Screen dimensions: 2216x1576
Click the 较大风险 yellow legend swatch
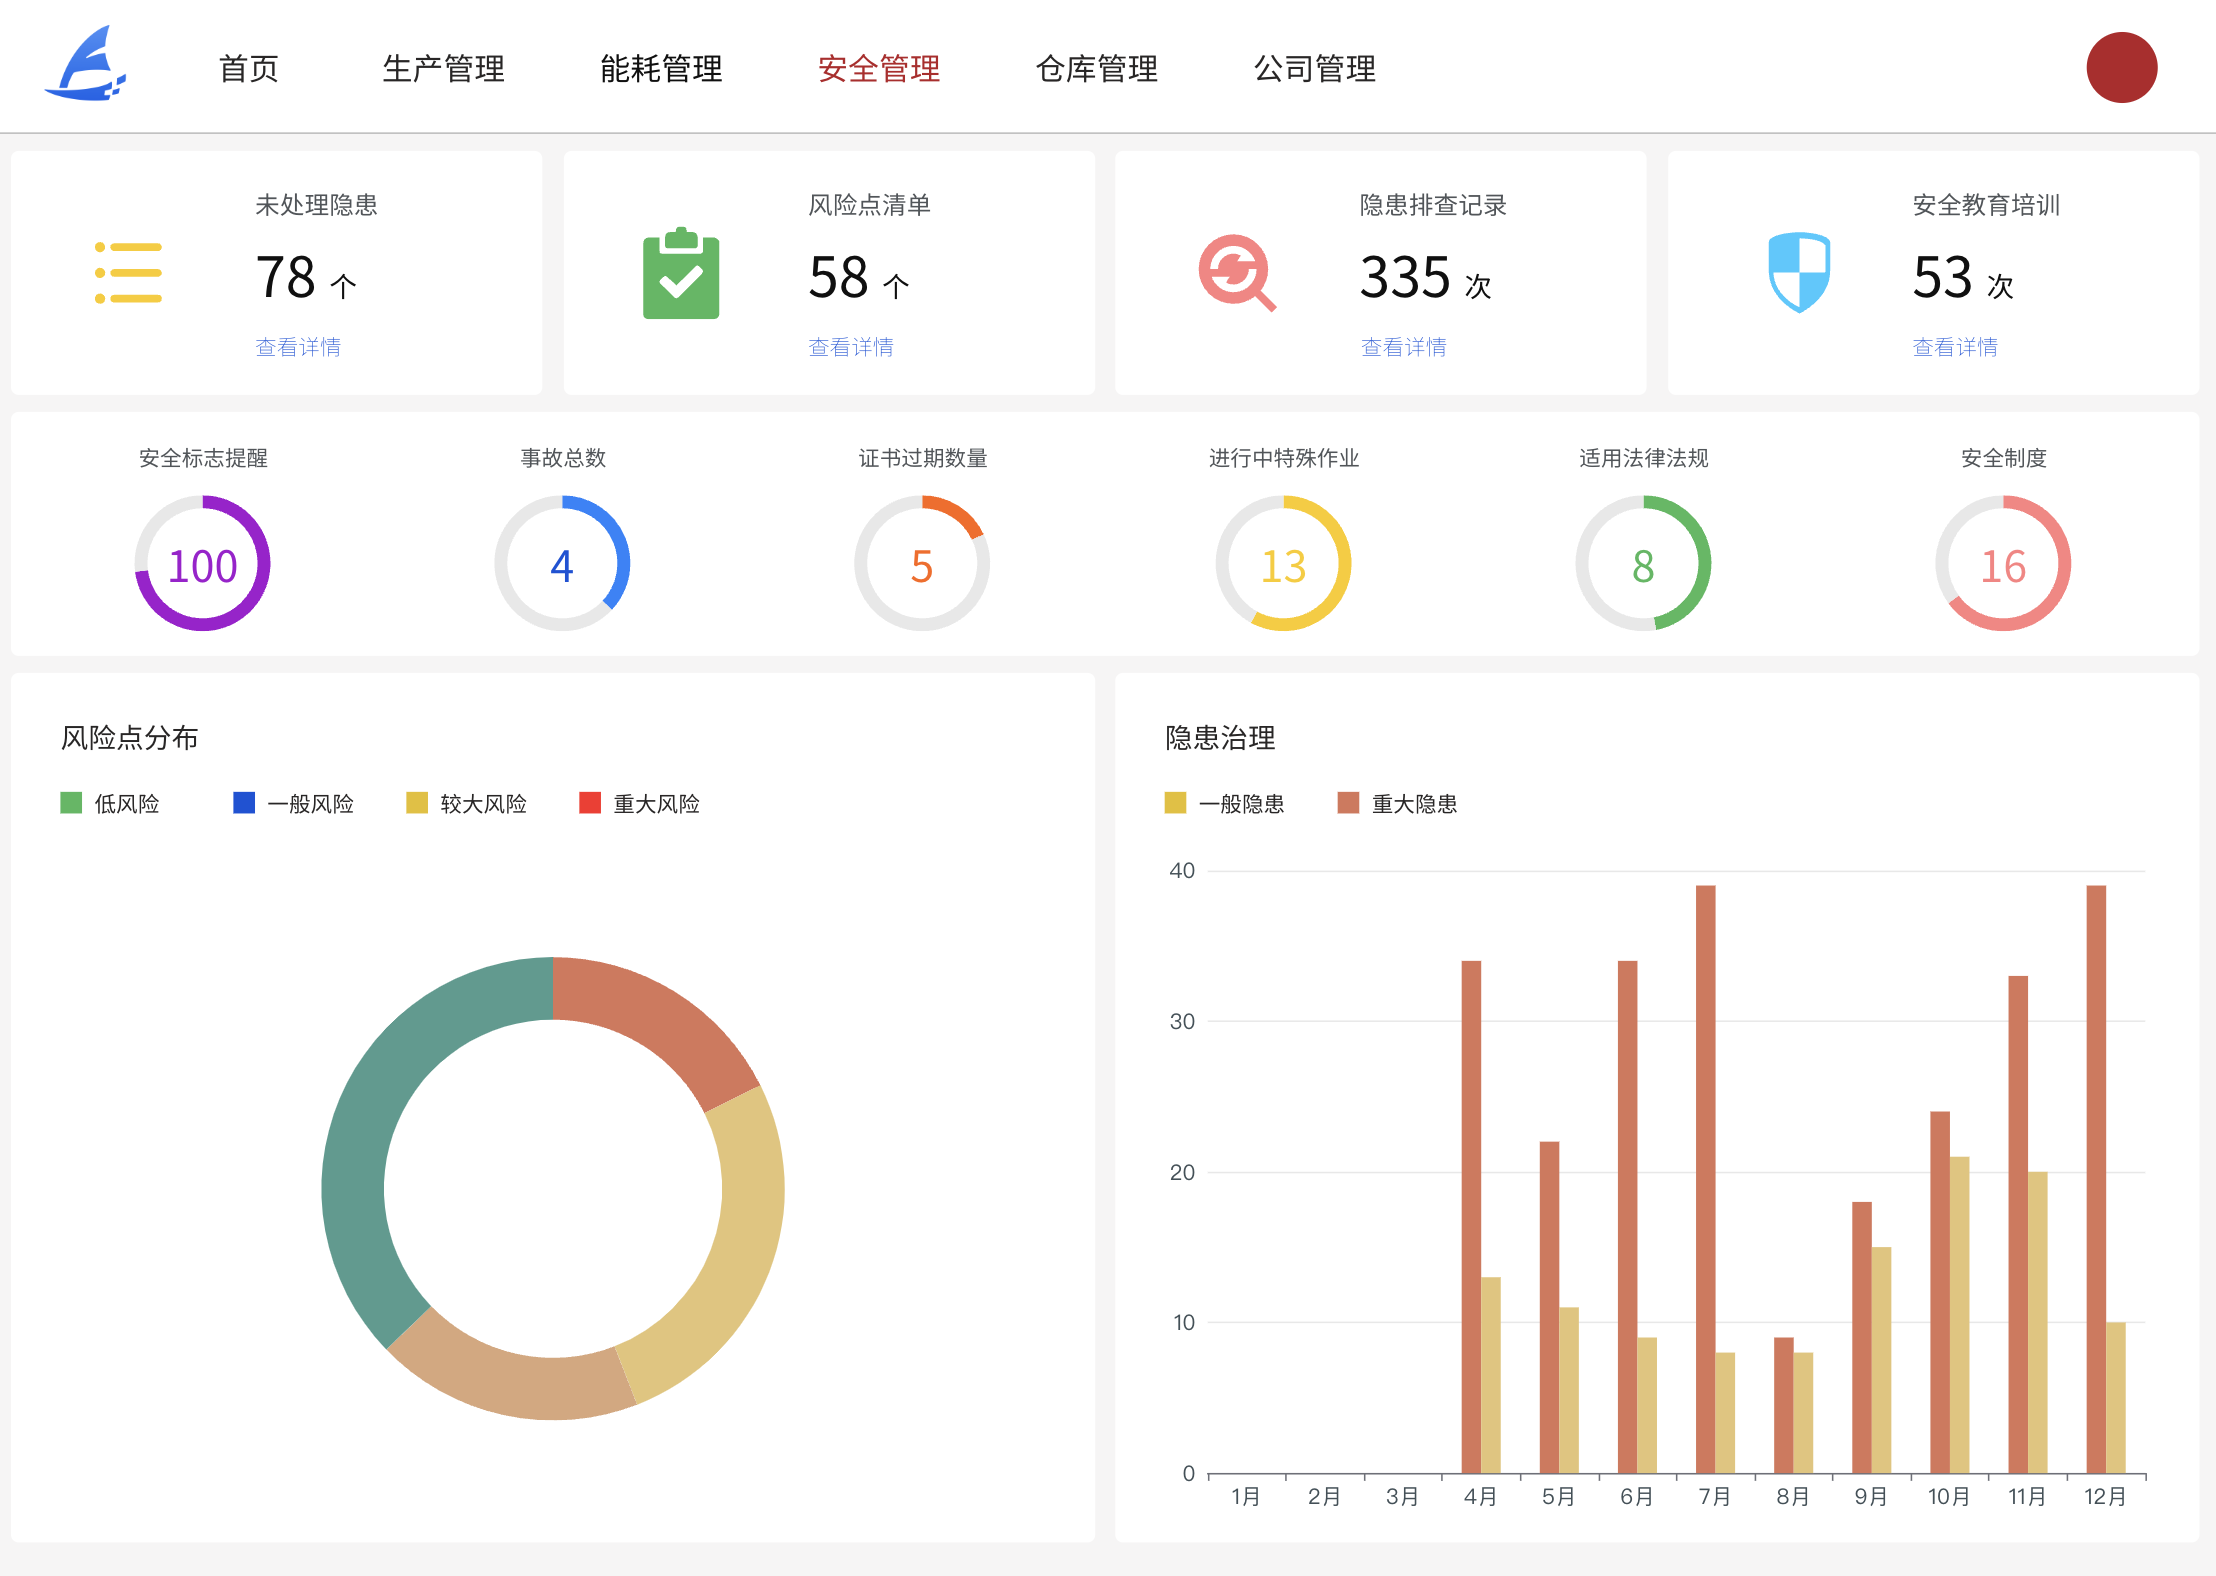pyautogui.click(x=417, y=803)
